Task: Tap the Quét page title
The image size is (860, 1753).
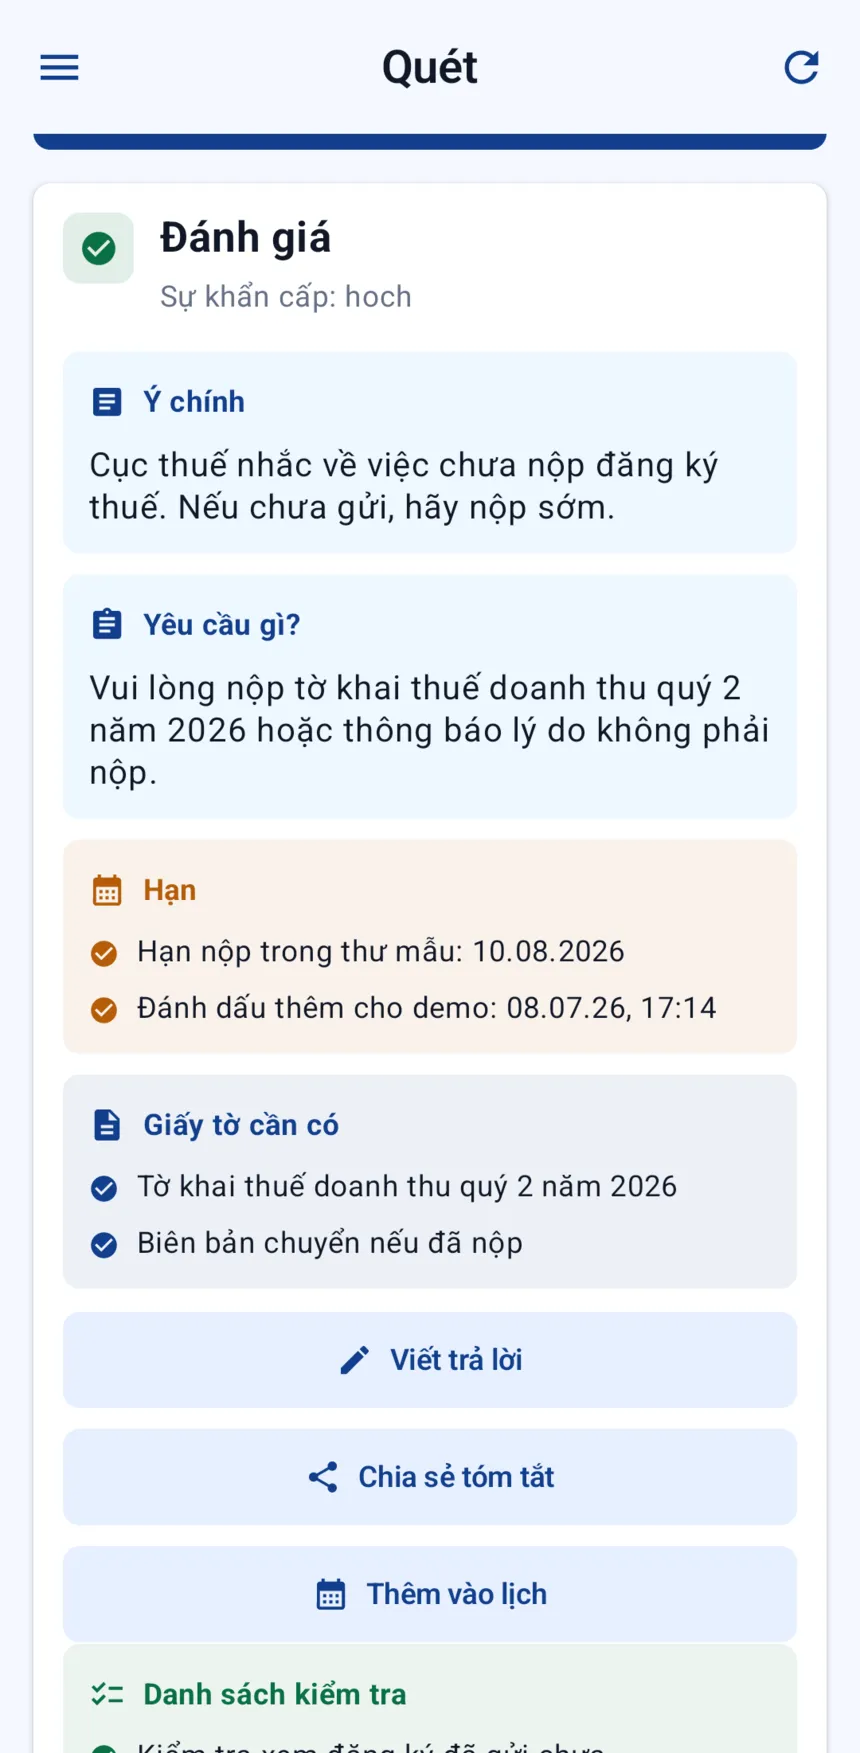Action: coord(430,67)
